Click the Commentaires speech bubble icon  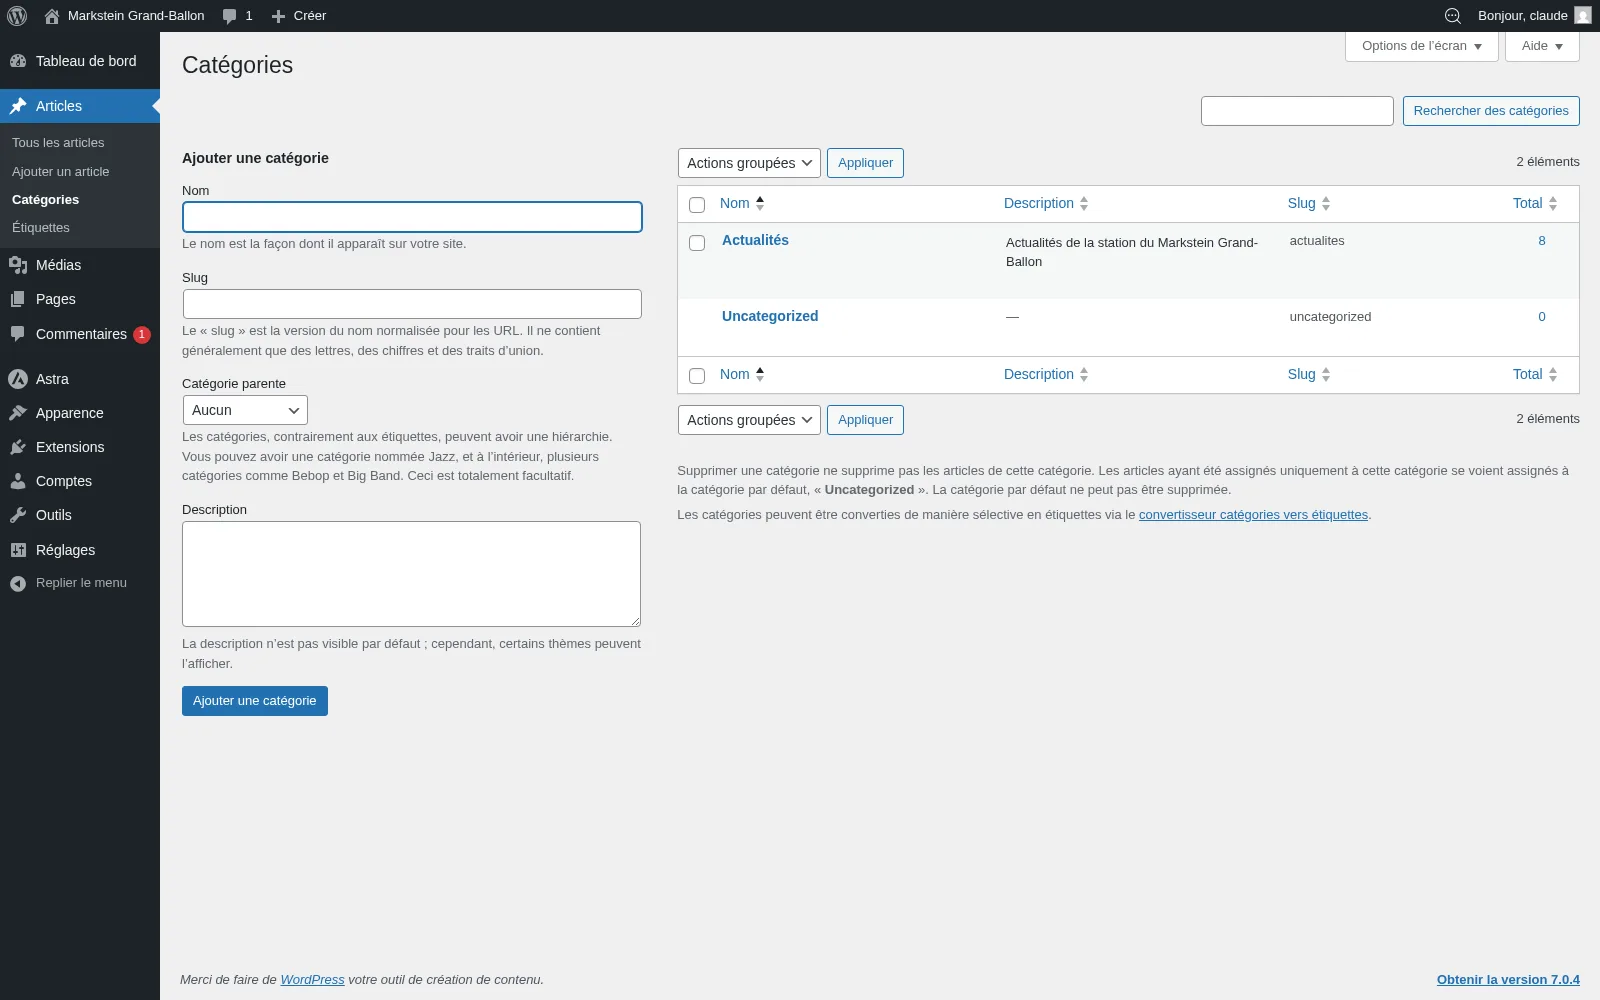click(18, 334)
